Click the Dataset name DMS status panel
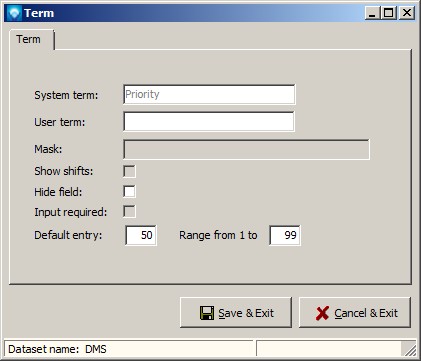The image size is (421, 361). (x=129, y=349)
